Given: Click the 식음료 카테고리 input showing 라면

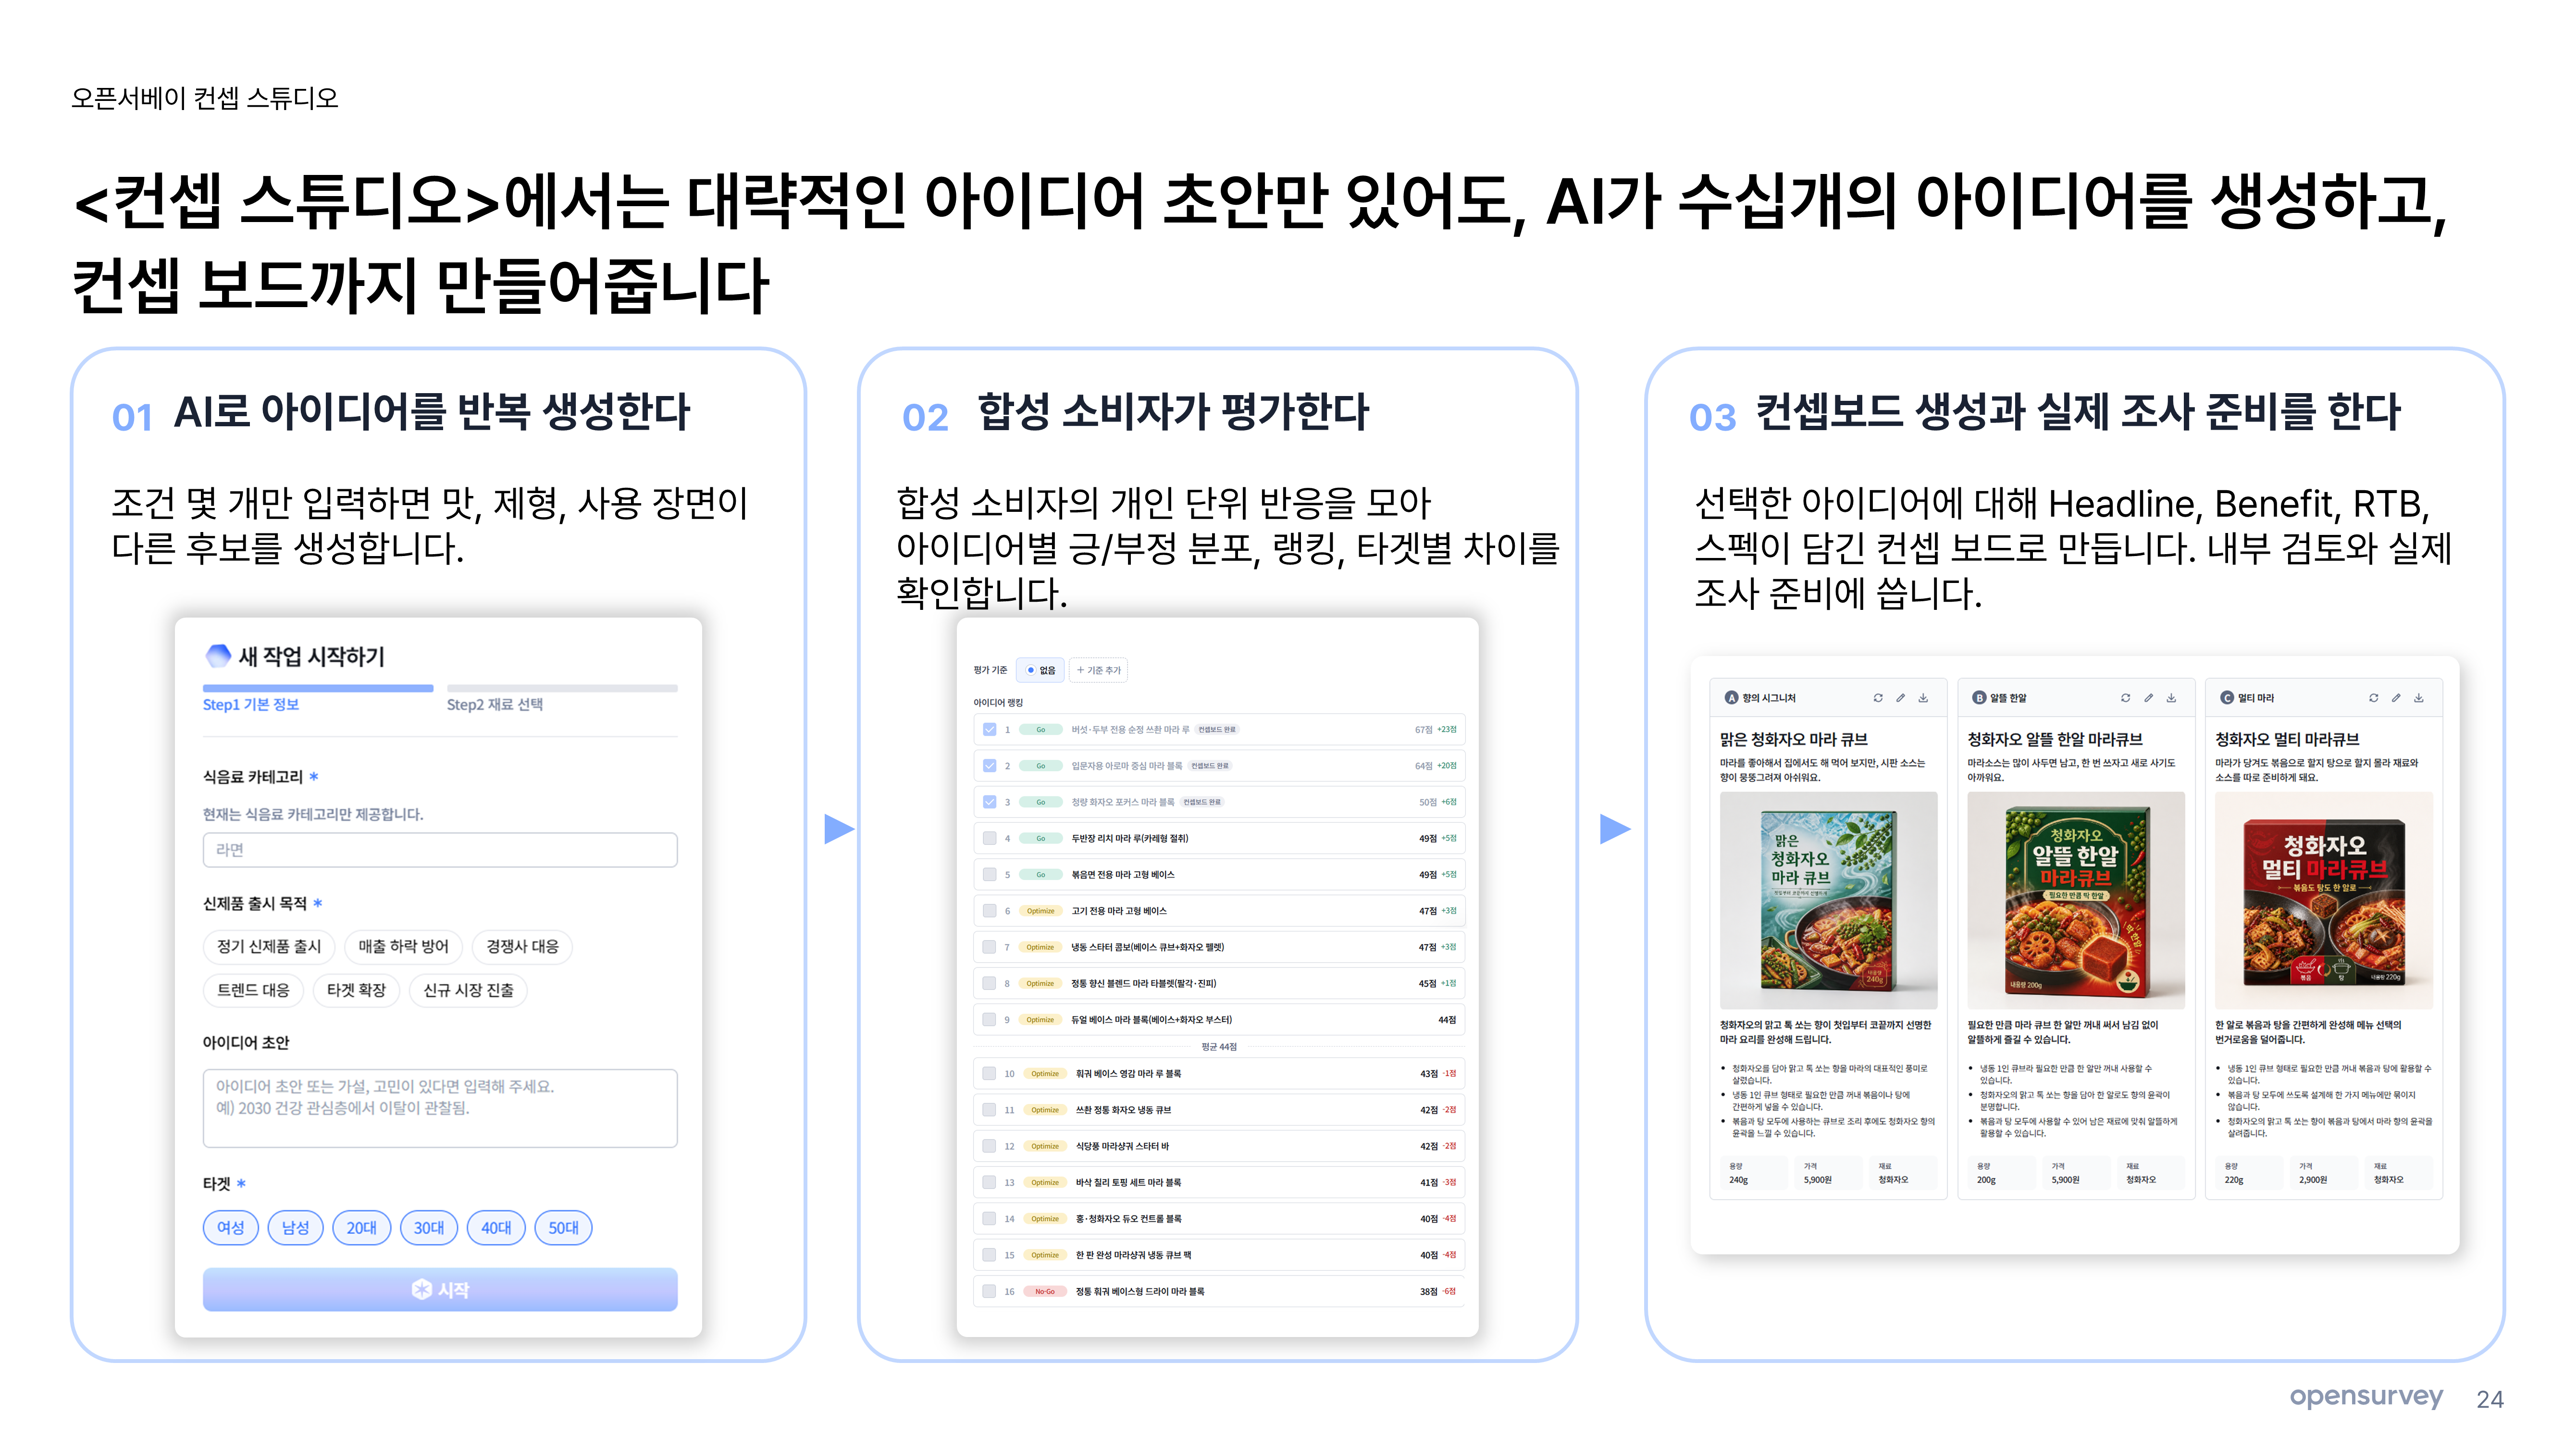Looking at the screenshot, I should click(x=440, y=850).
